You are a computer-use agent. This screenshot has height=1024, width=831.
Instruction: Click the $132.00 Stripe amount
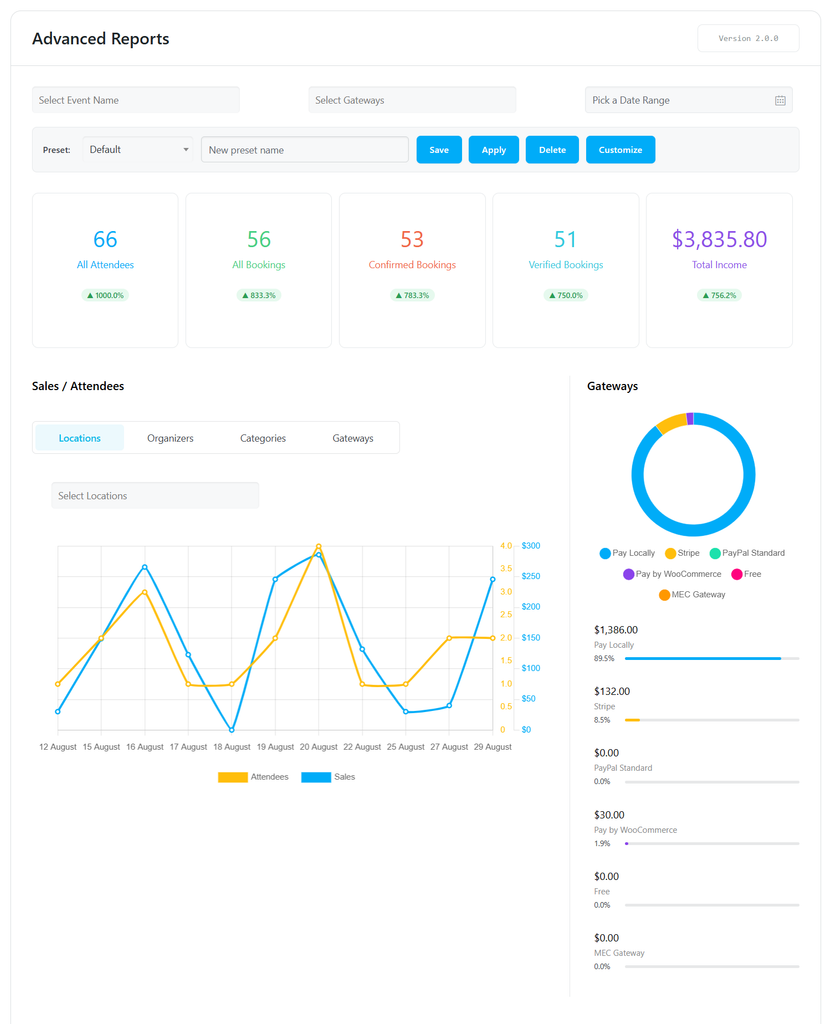click(612, 692)
